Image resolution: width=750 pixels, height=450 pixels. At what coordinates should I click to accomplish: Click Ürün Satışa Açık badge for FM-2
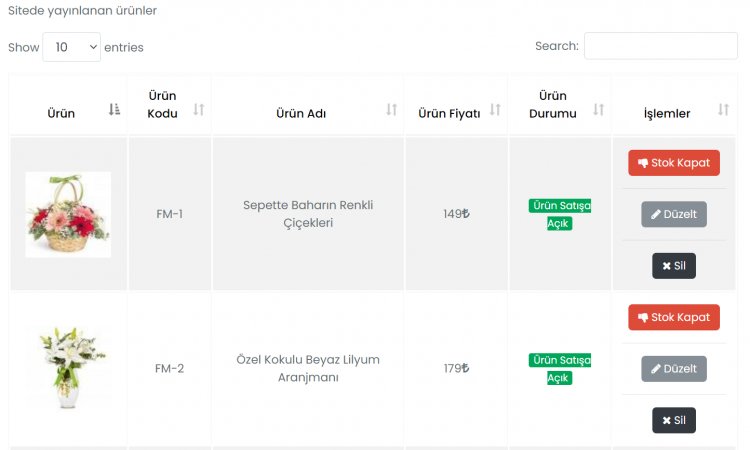point(560,369)
